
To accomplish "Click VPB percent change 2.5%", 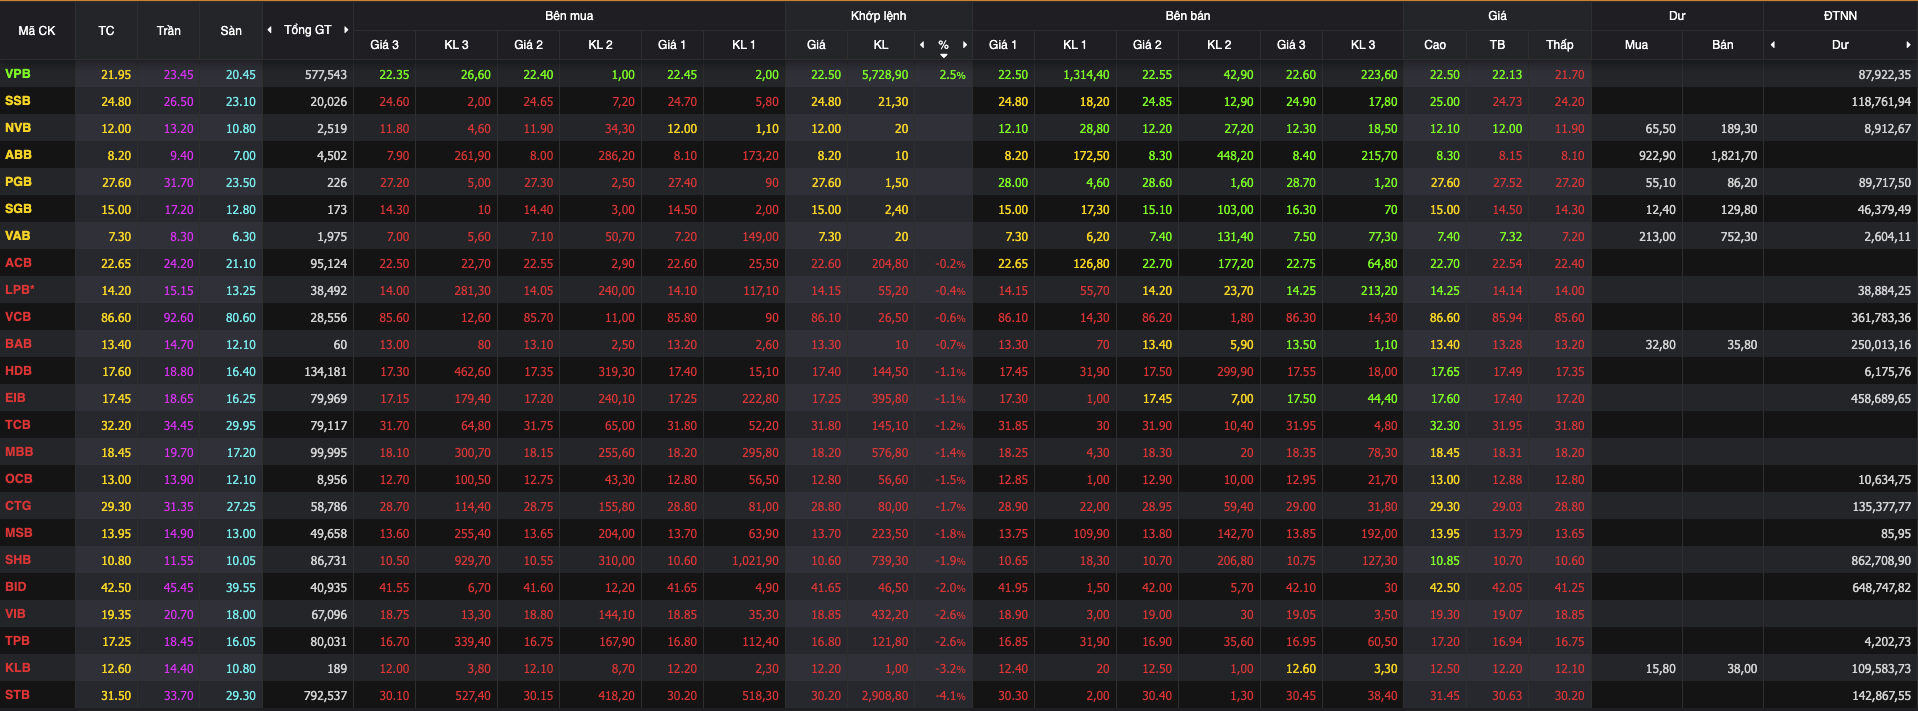I will [952, 75].
